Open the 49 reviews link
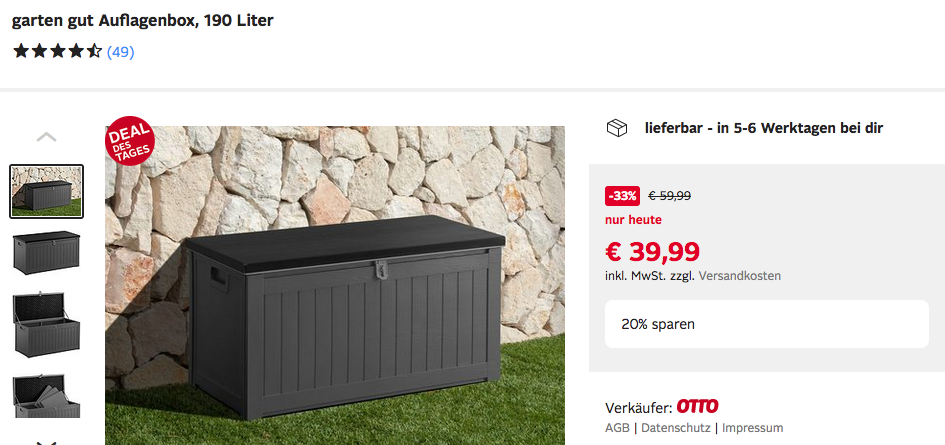 pyautogui.click(x=121, y=52)
